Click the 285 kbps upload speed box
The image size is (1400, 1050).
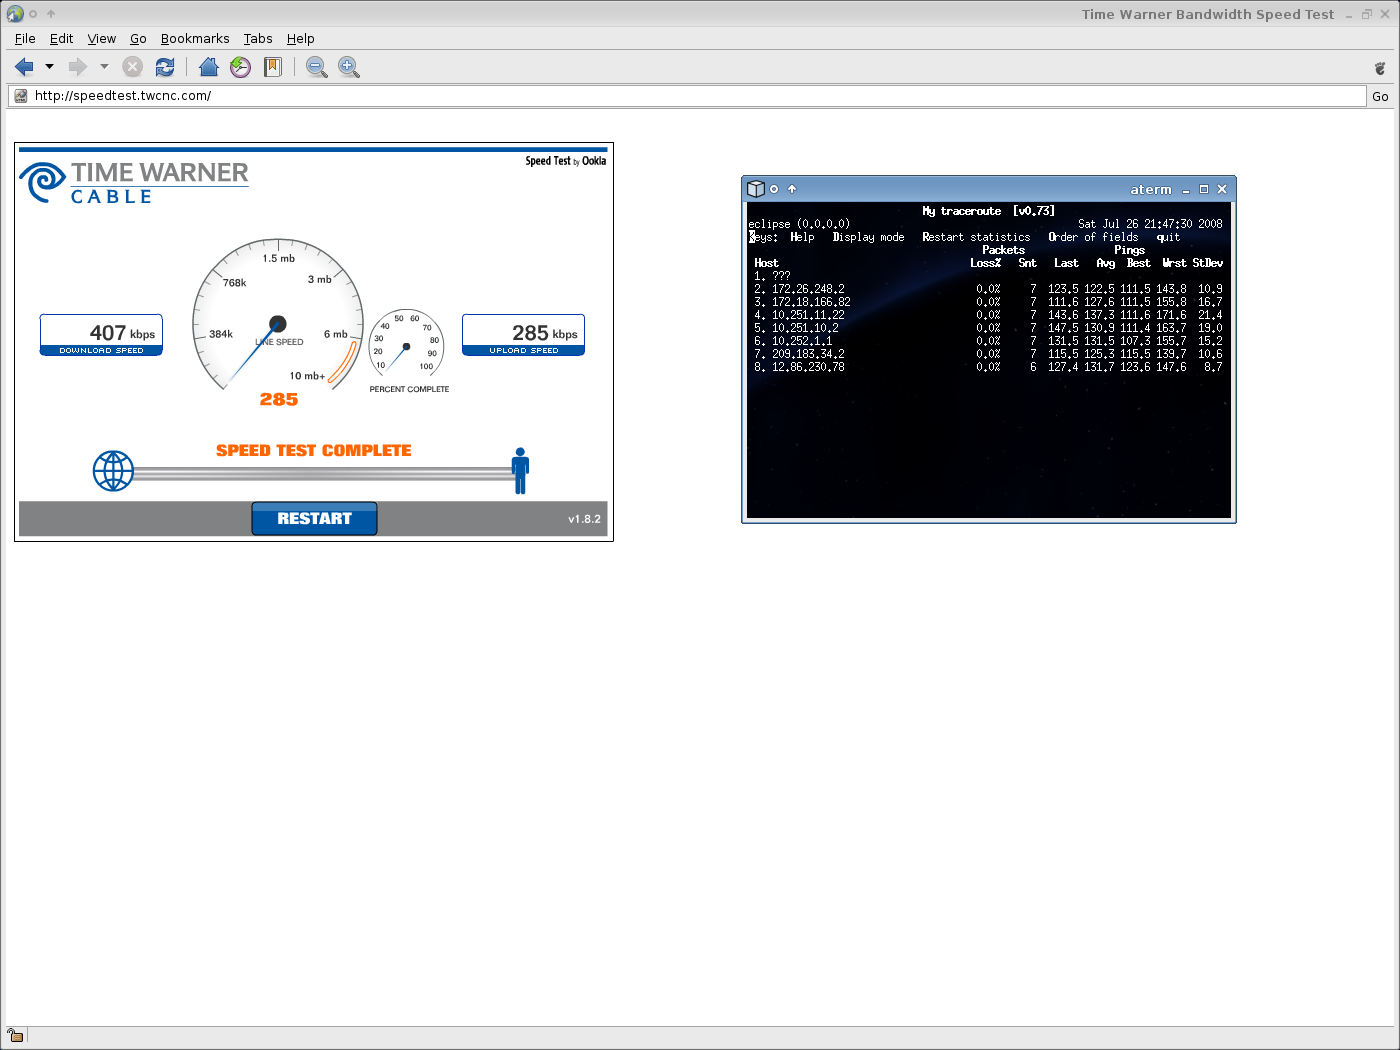click(523, 335)
